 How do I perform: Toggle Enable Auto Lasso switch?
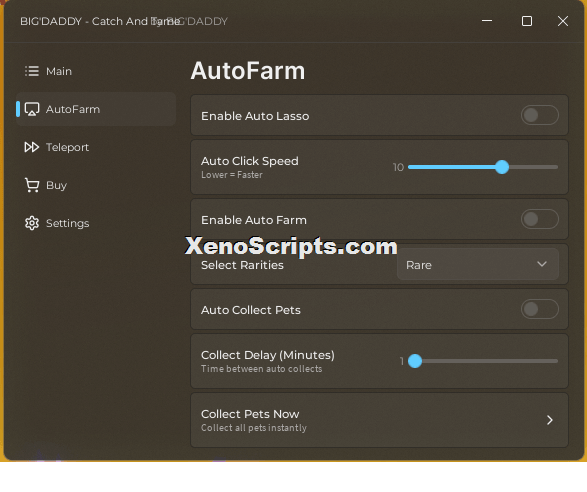click(x=539, y=115)
